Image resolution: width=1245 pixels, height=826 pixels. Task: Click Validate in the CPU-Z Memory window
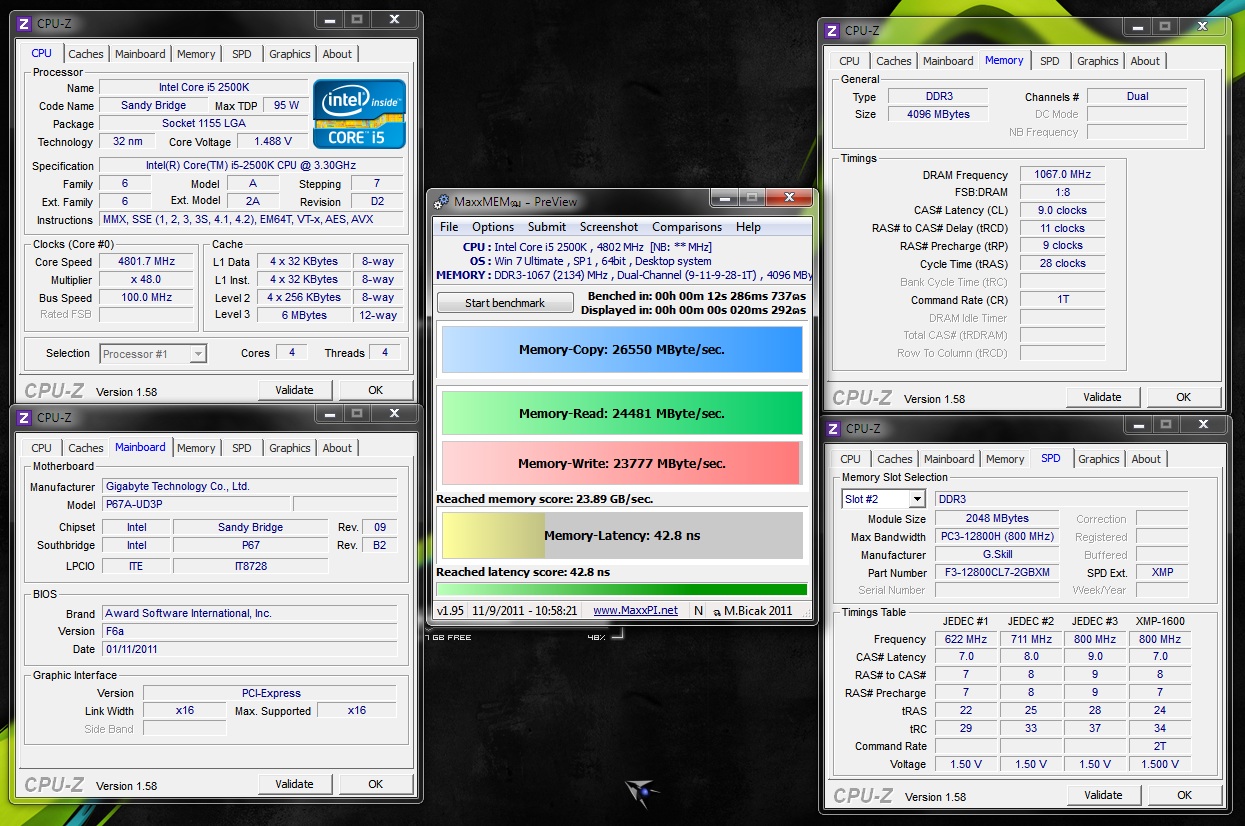click(x=1102, y=397)
